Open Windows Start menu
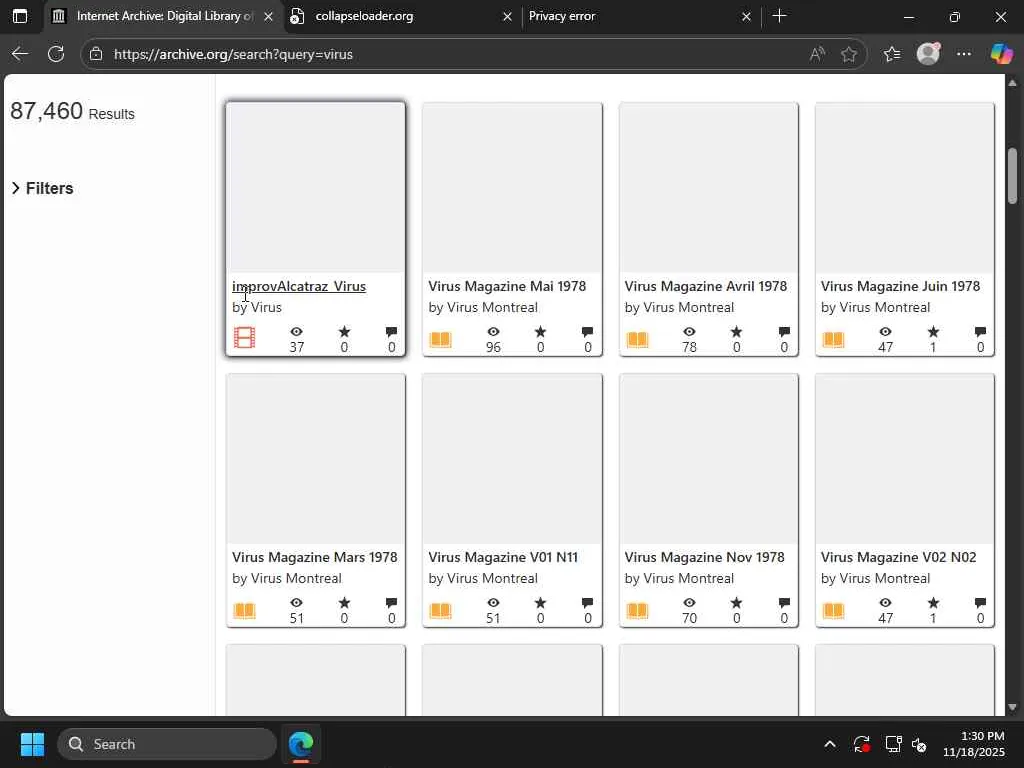This screenshot has height=768, width=1024. click(x=32, y=744)
